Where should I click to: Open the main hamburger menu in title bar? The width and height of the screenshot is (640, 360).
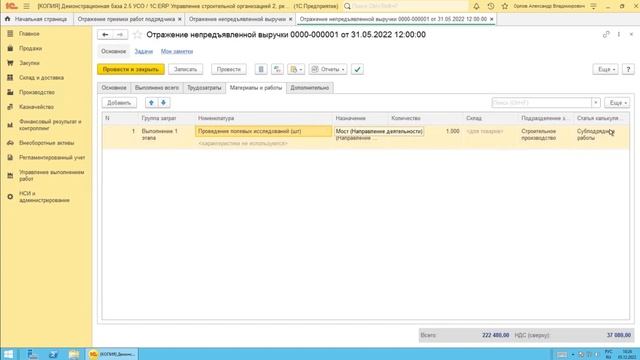point(27,6)
